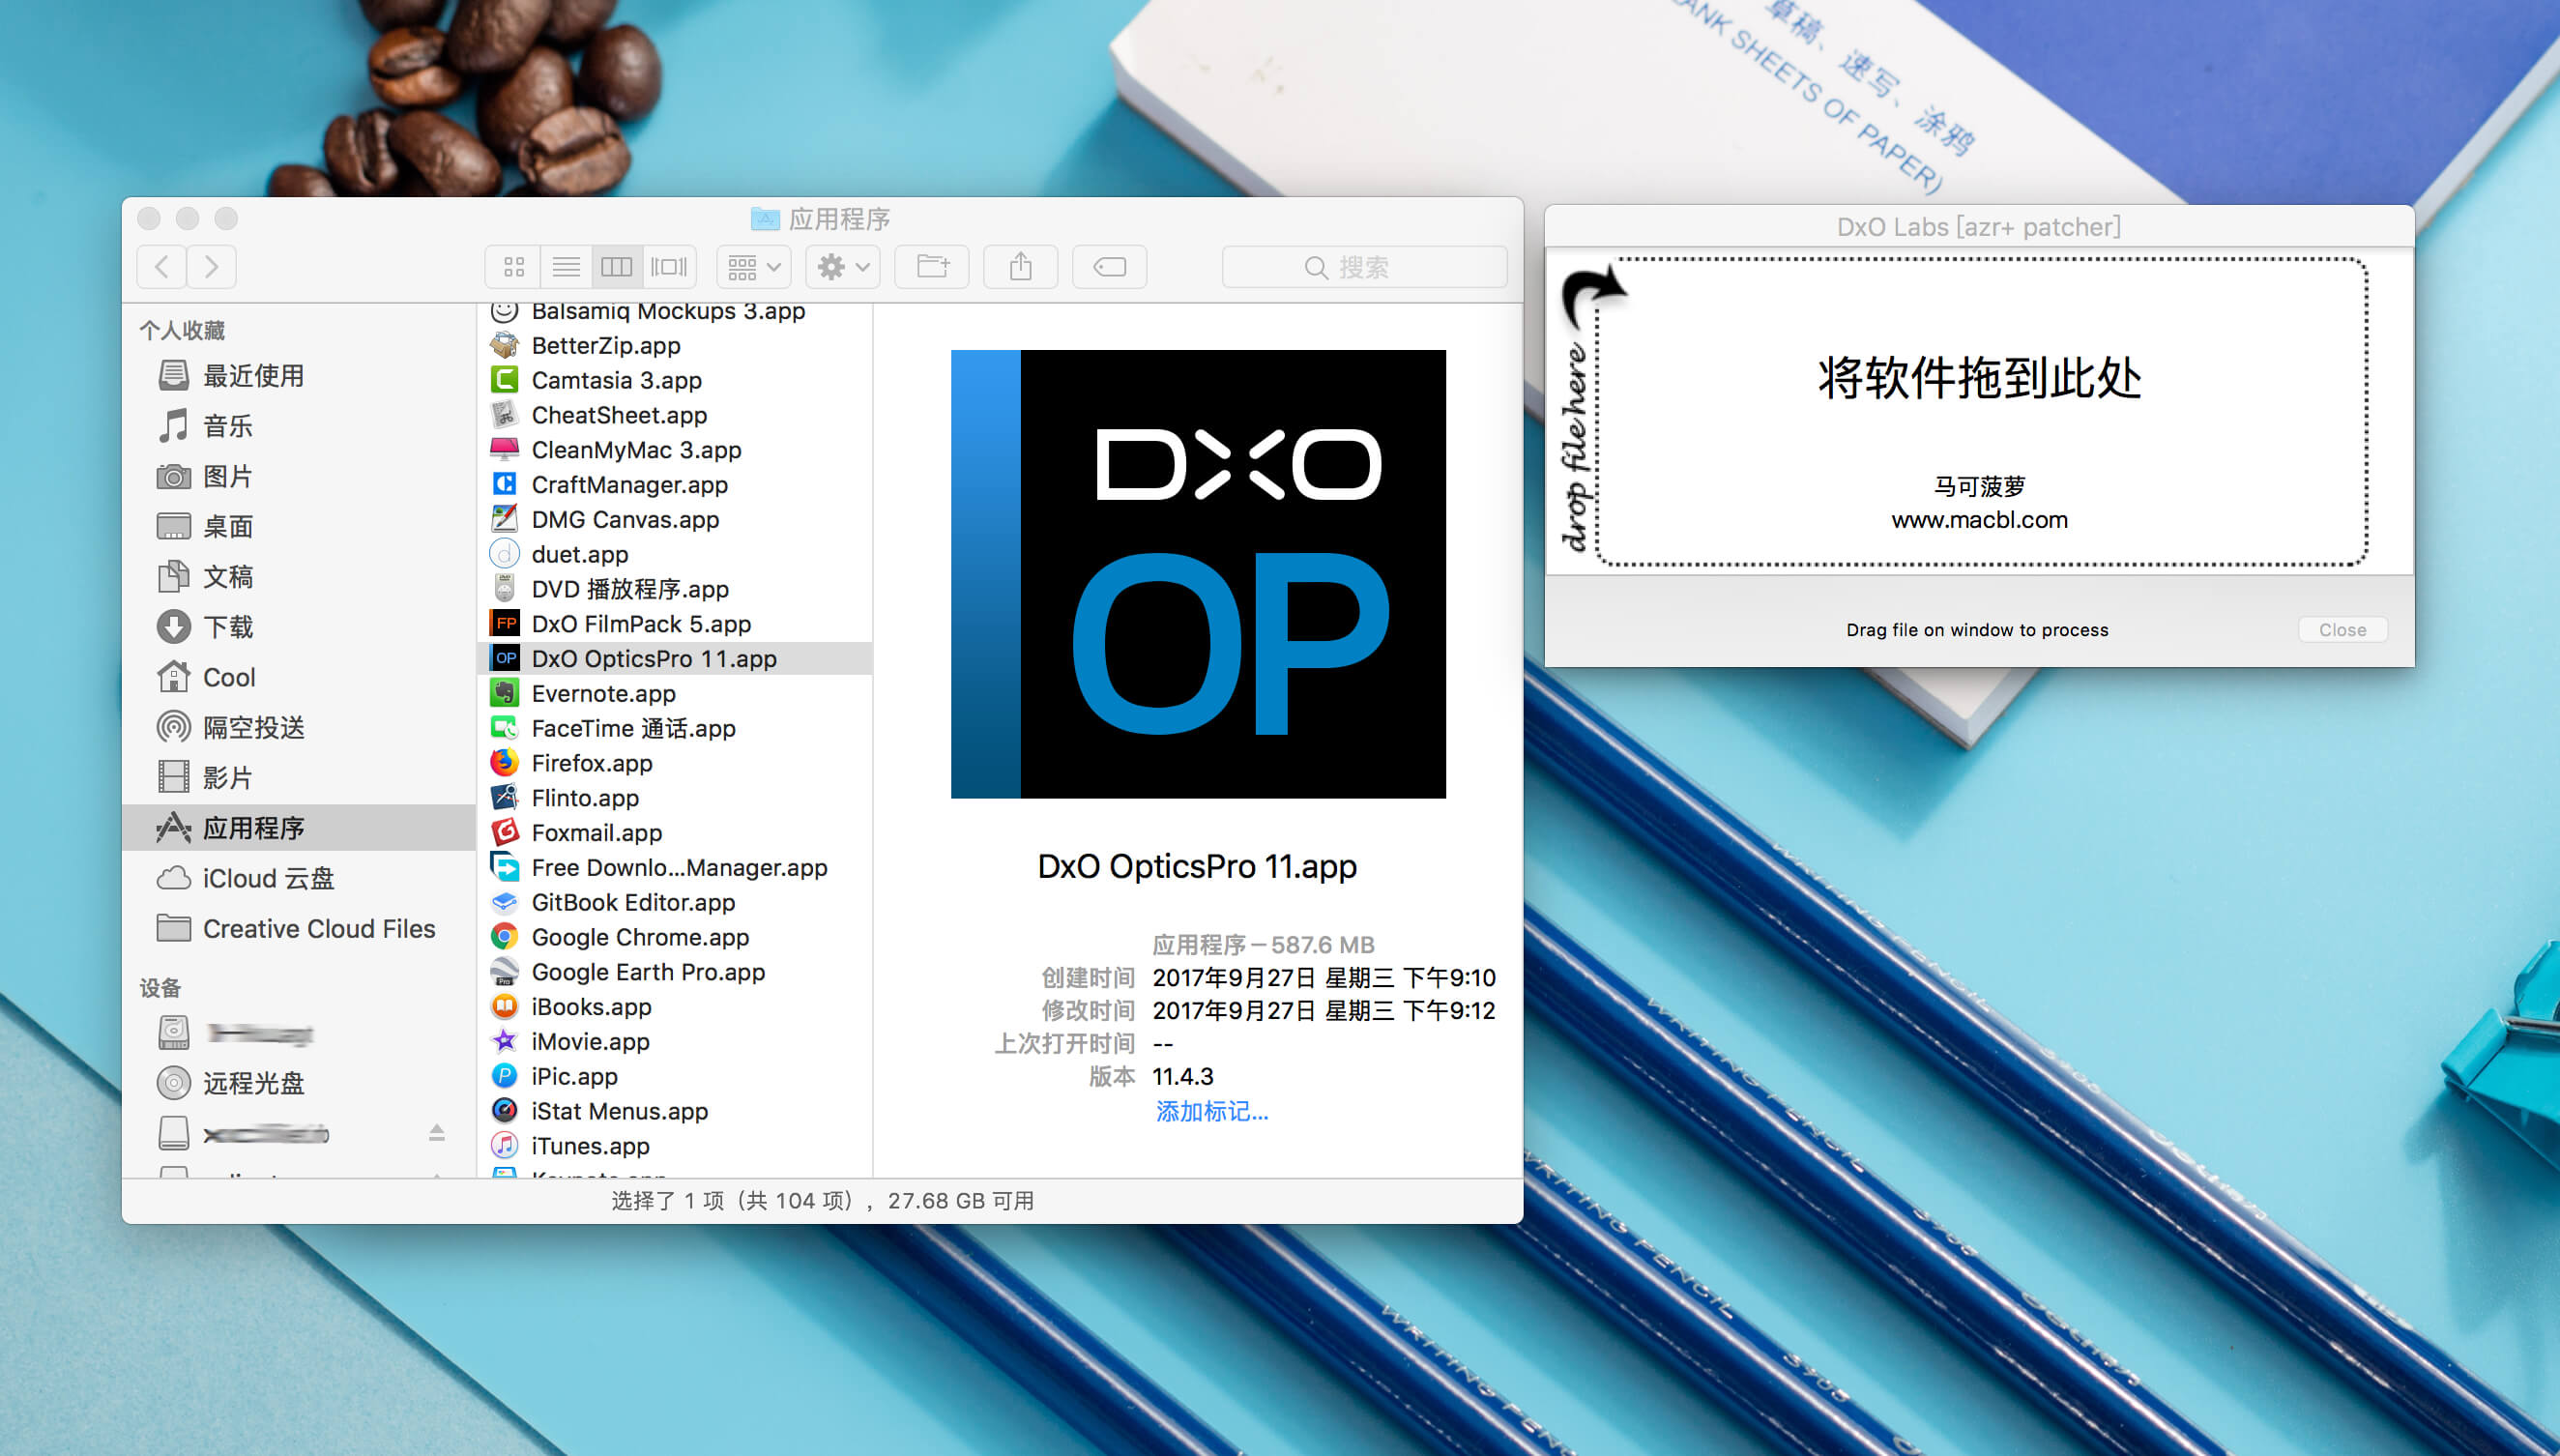
Task: Click the 将软件拖到此处 drop zone
Action: pos(1980,412)
